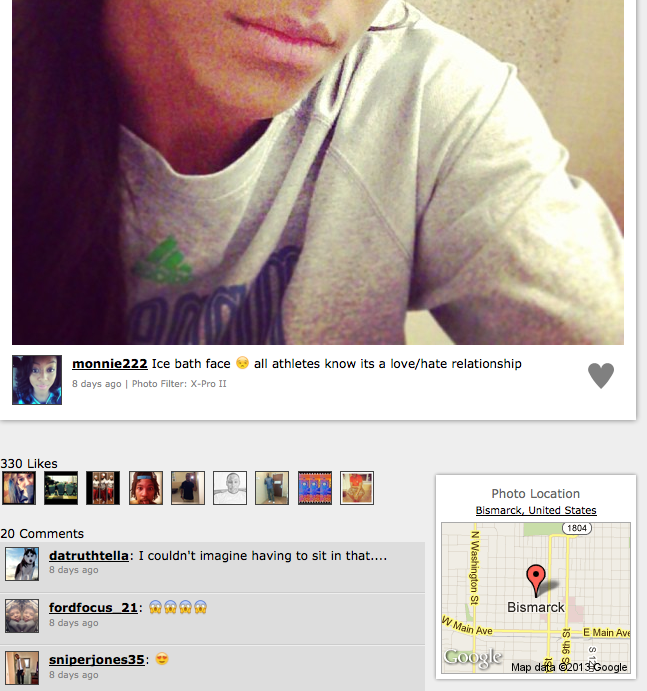Click the red map pin on Bismarck

(x=536, y=580)
